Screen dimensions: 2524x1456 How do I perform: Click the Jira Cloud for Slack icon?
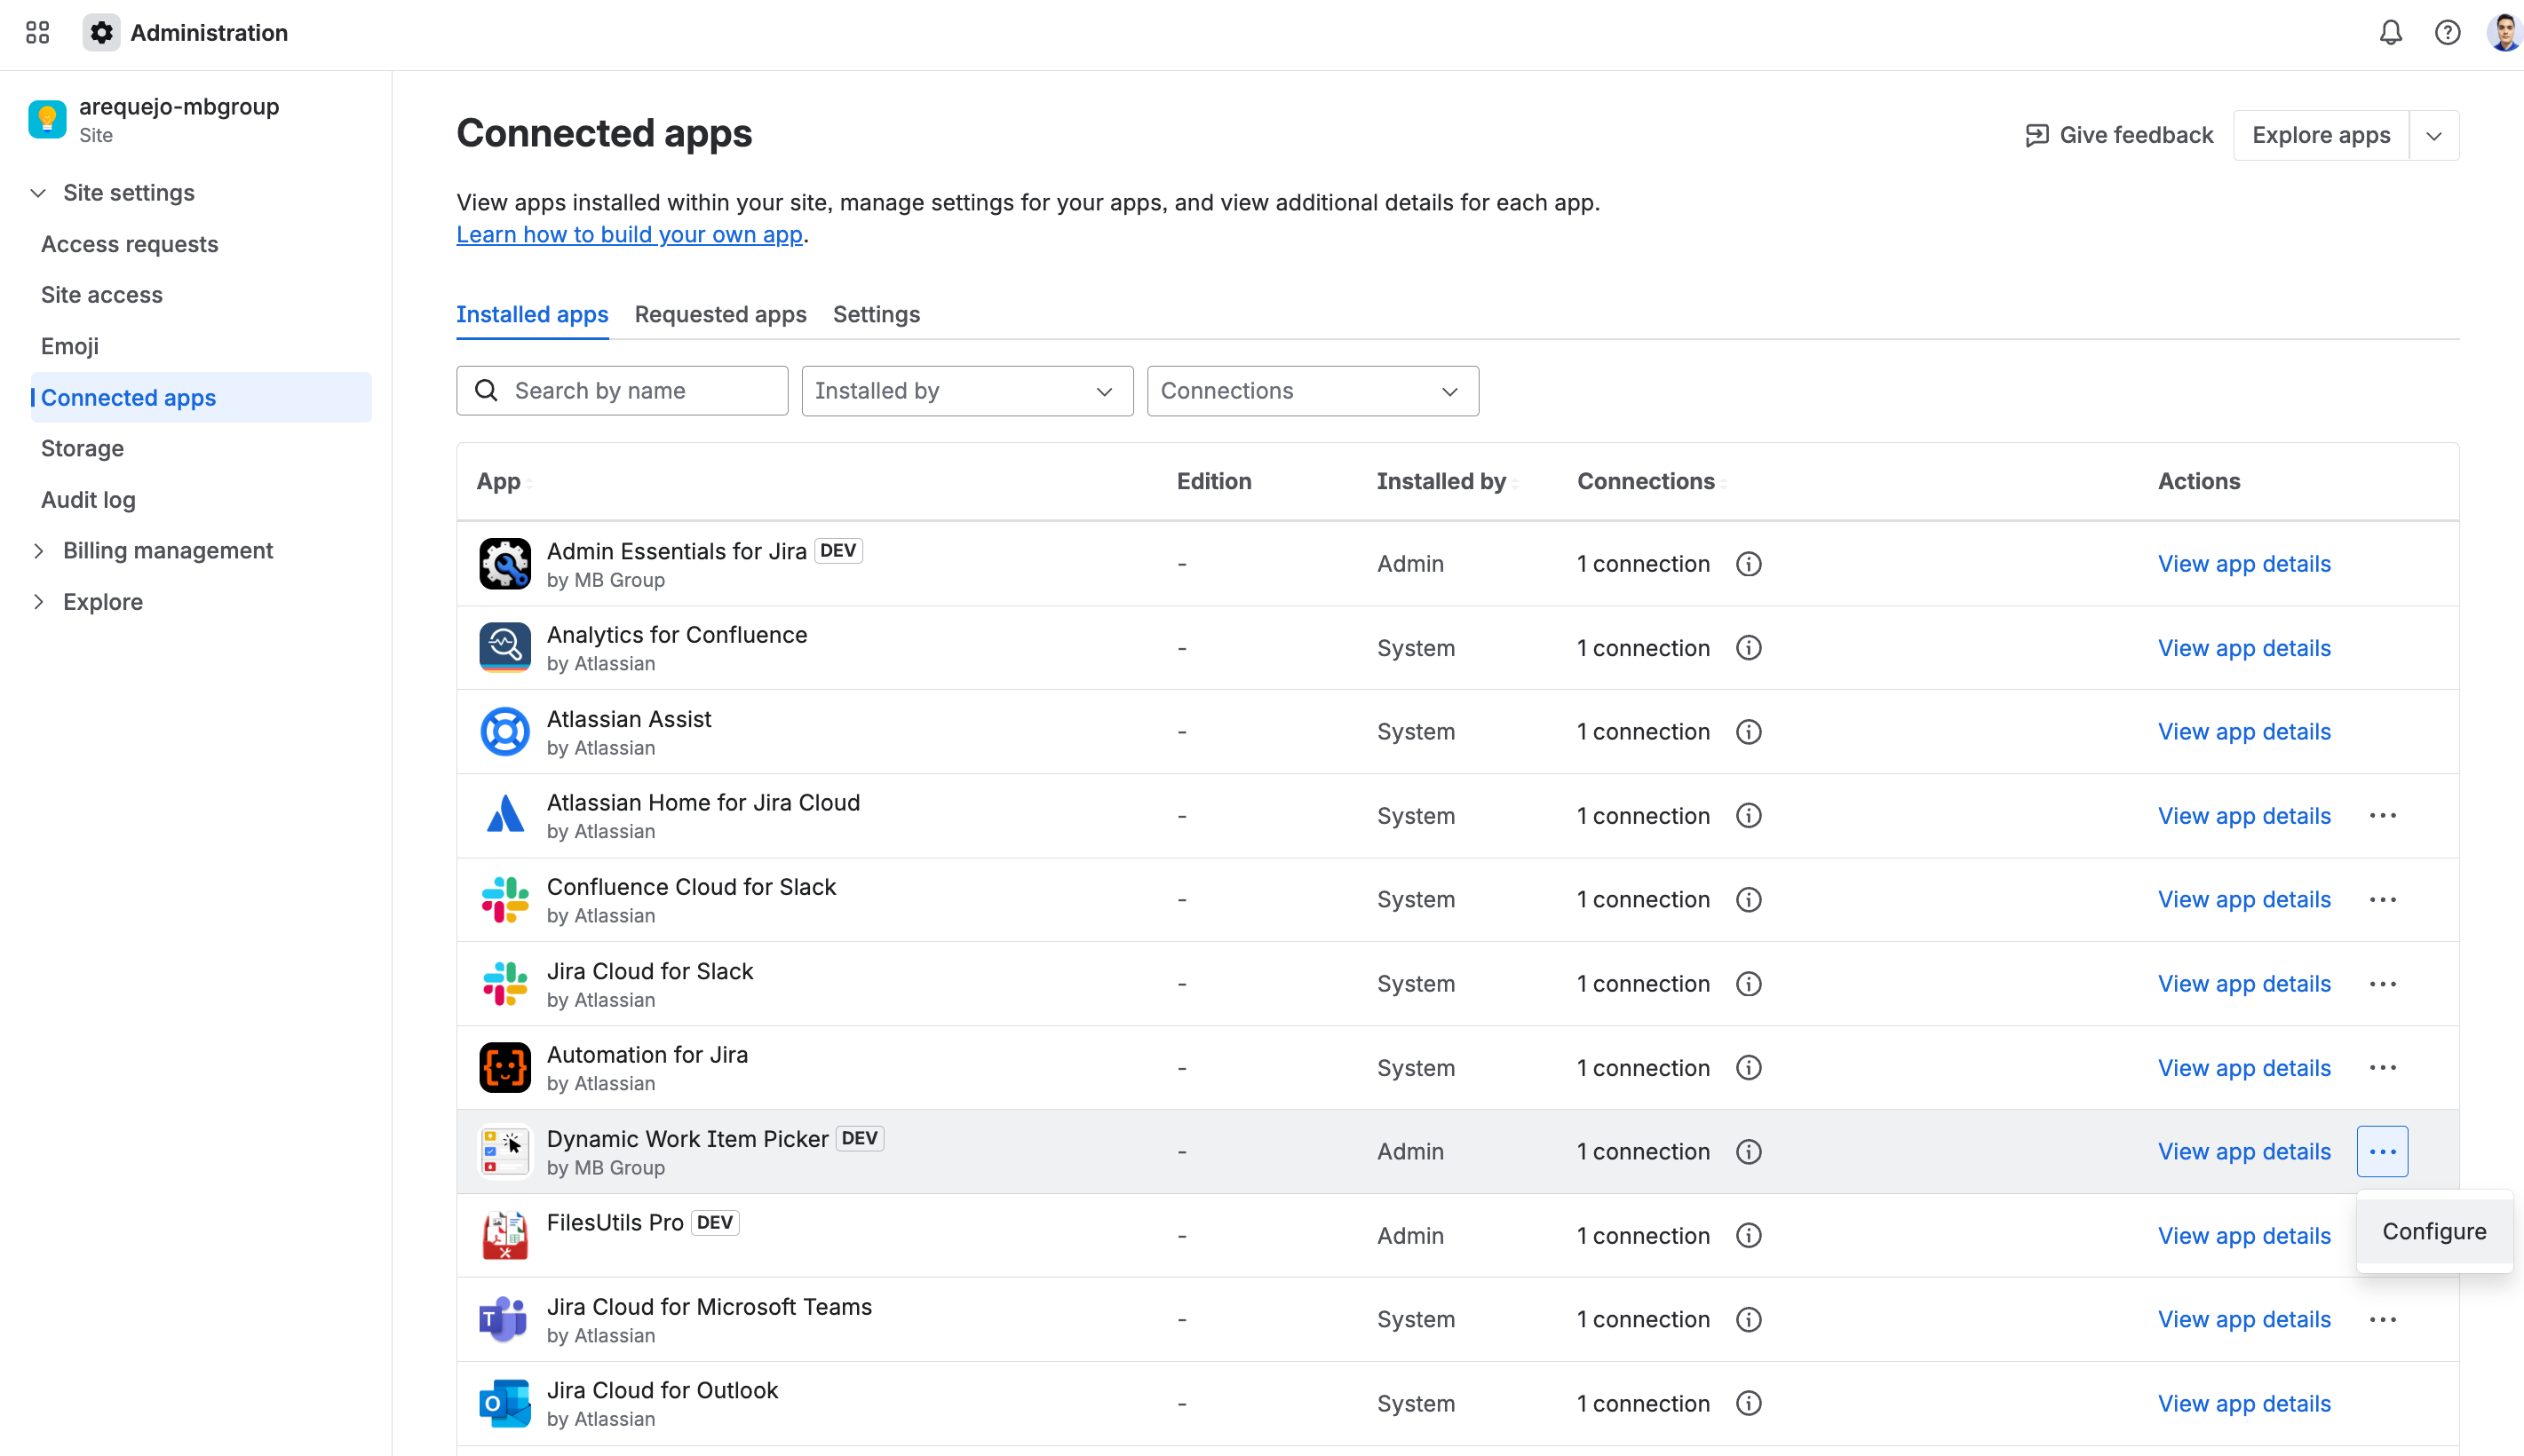(x=505, y=984)
